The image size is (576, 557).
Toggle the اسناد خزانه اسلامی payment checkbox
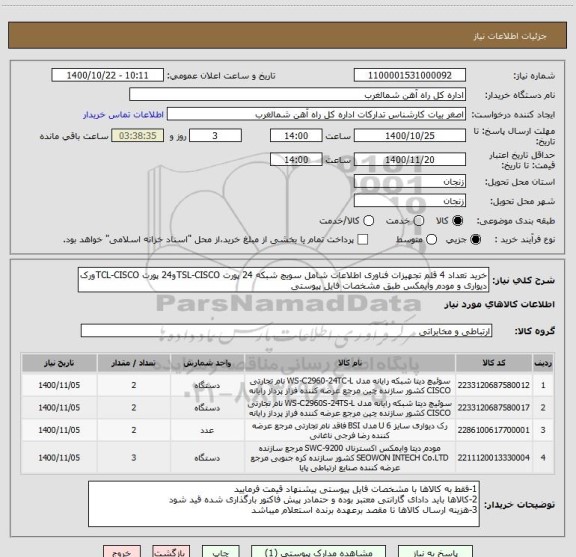(x=363, y=240)
